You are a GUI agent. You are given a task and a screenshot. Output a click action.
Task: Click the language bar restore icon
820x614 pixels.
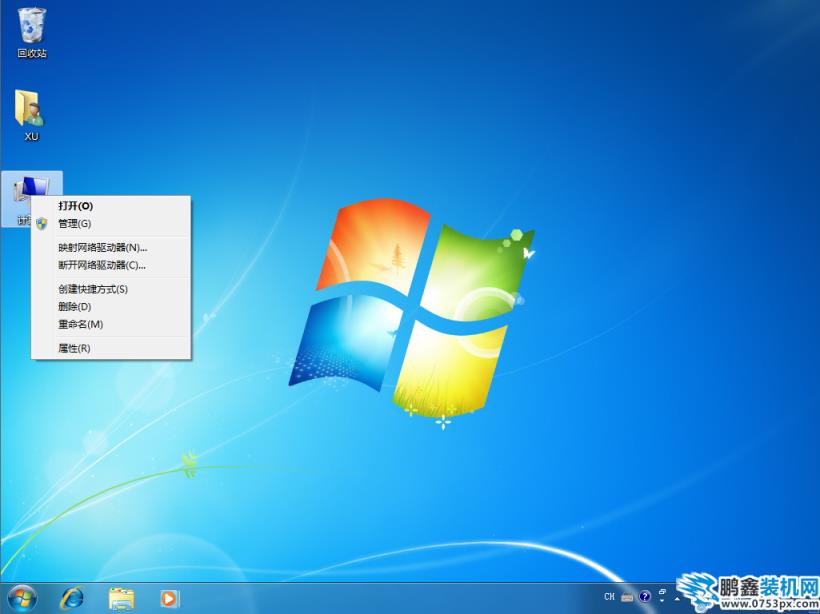click(663, 592)
